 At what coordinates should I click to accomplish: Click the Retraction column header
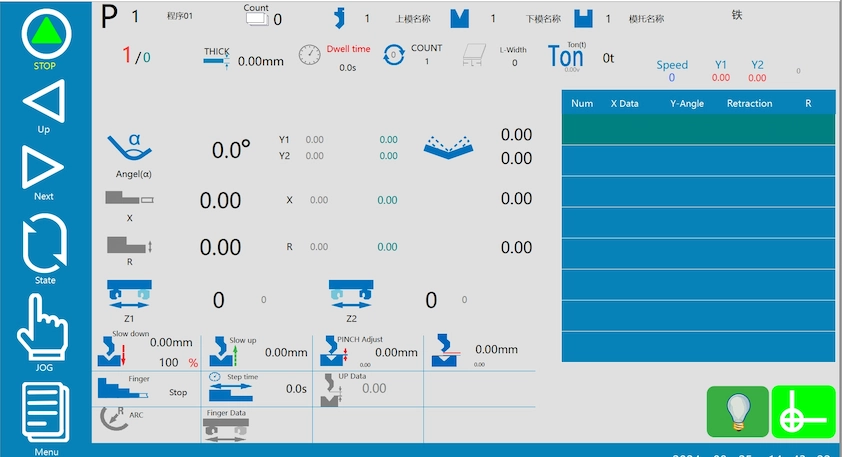click(750, 103)
